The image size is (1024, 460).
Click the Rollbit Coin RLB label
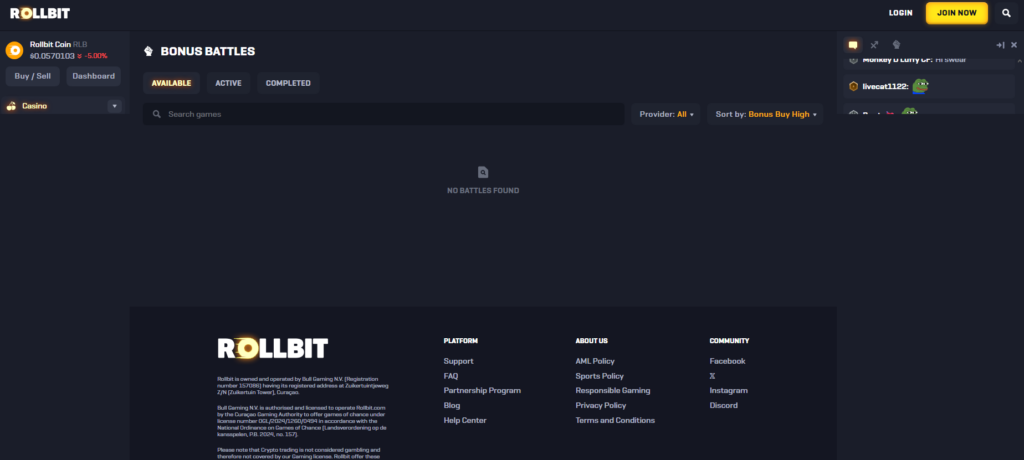pos(59,44)
